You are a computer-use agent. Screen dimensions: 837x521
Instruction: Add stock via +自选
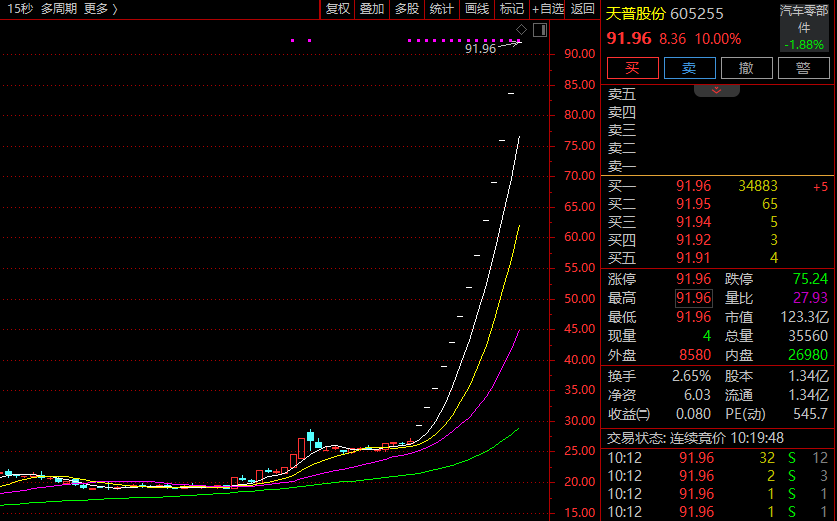pos(548,9)
